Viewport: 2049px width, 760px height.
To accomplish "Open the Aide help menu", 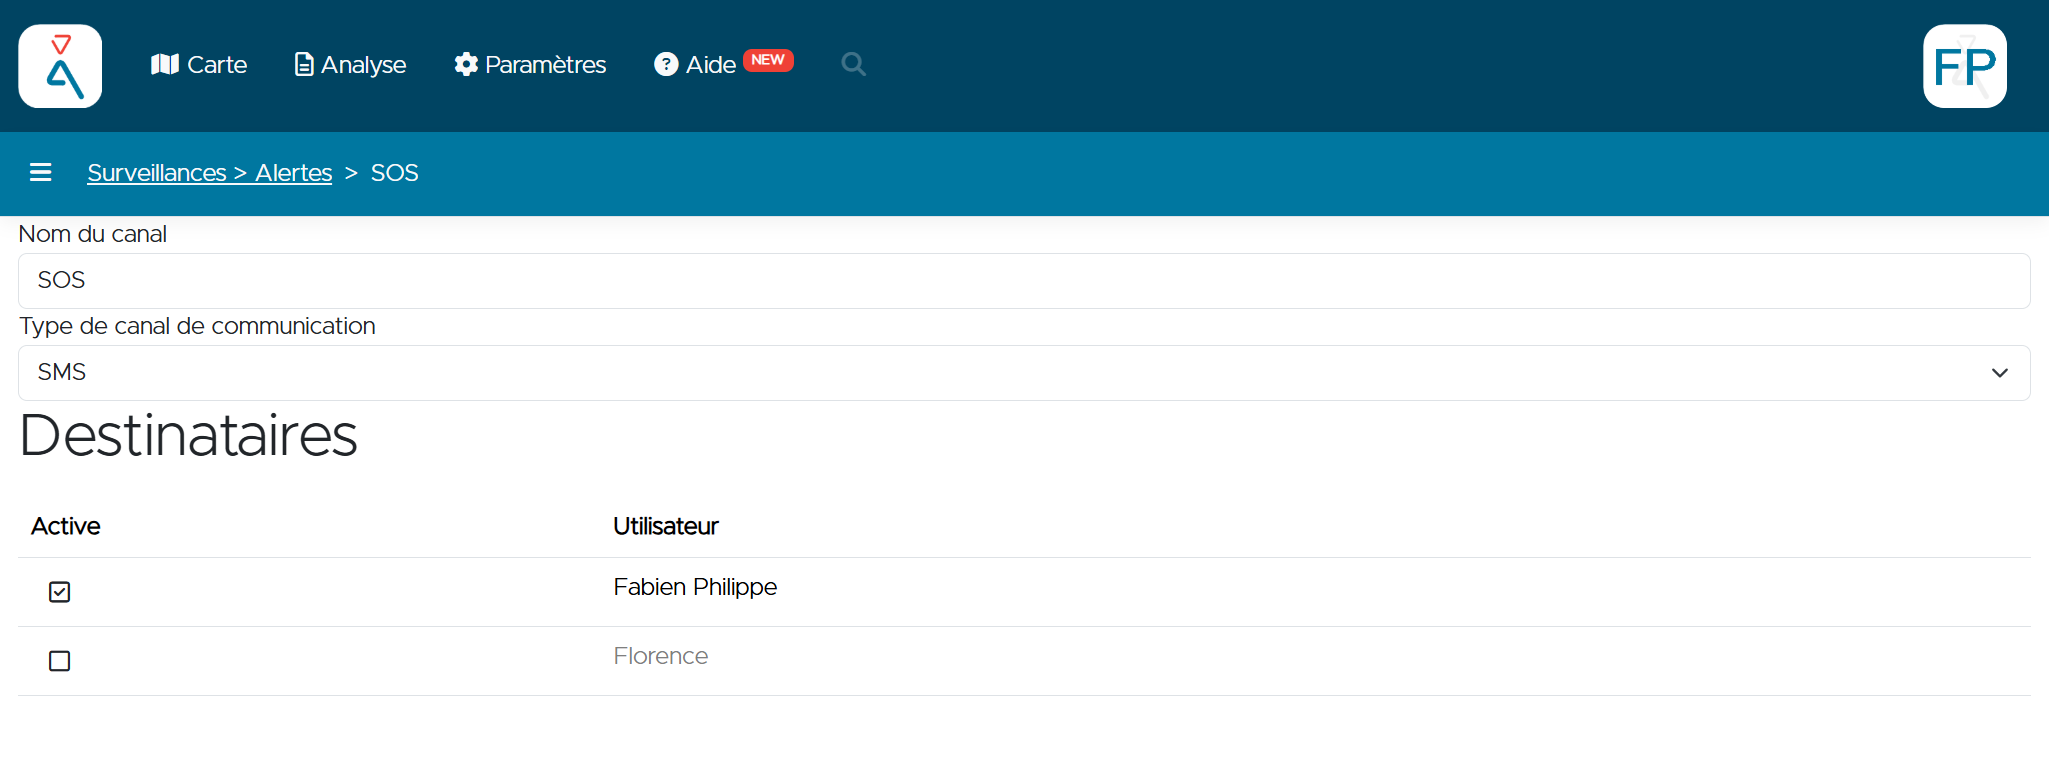I will coord(696,65).
